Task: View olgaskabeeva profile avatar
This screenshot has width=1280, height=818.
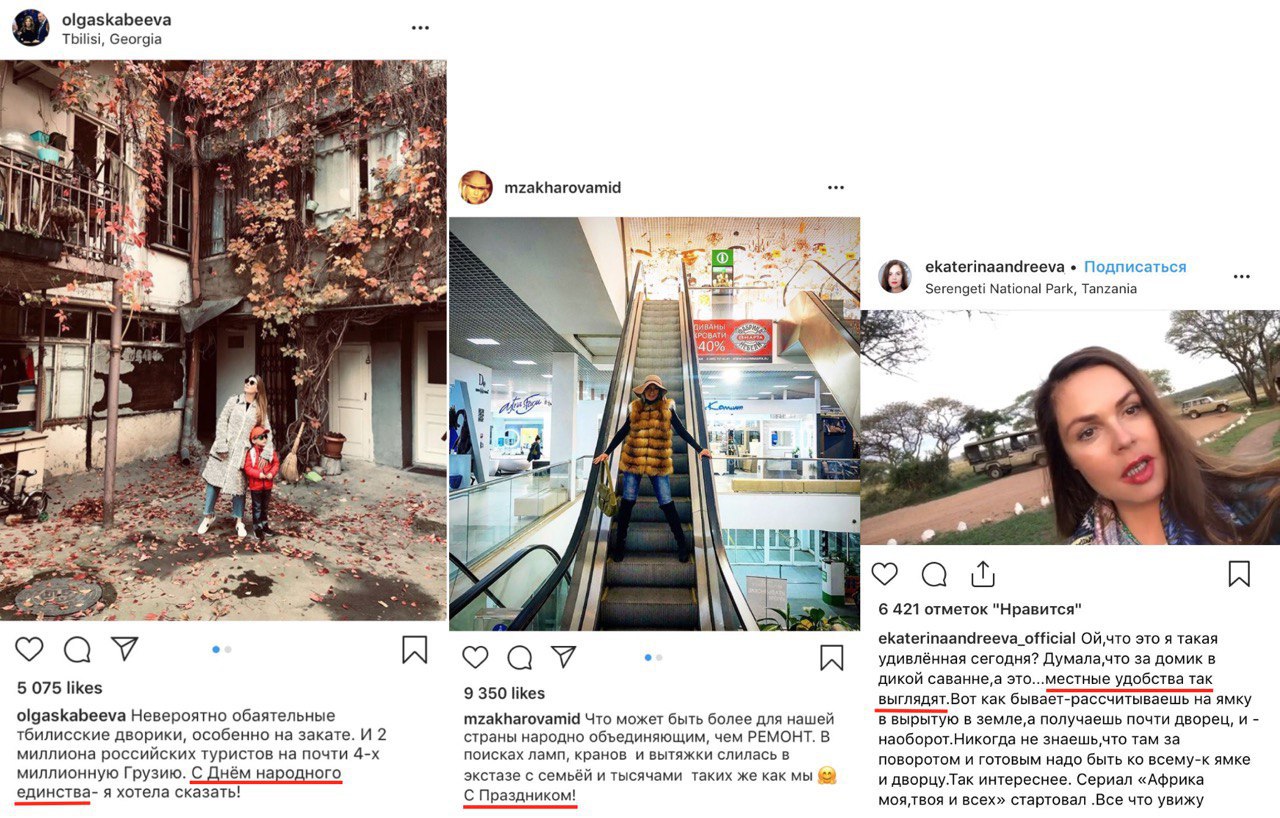Action: tap(30, 28)
